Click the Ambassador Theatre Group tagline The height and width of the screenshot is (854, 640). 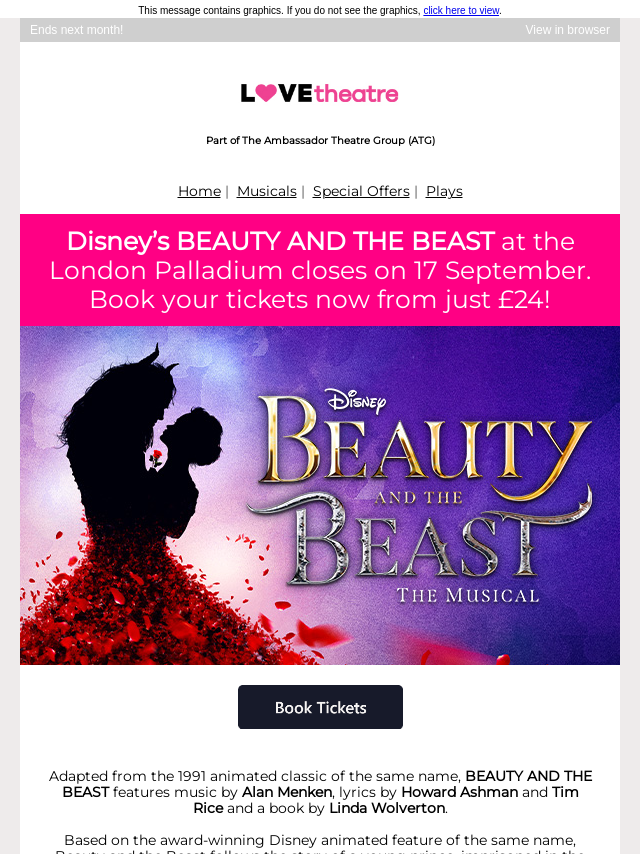pos(320,141)
